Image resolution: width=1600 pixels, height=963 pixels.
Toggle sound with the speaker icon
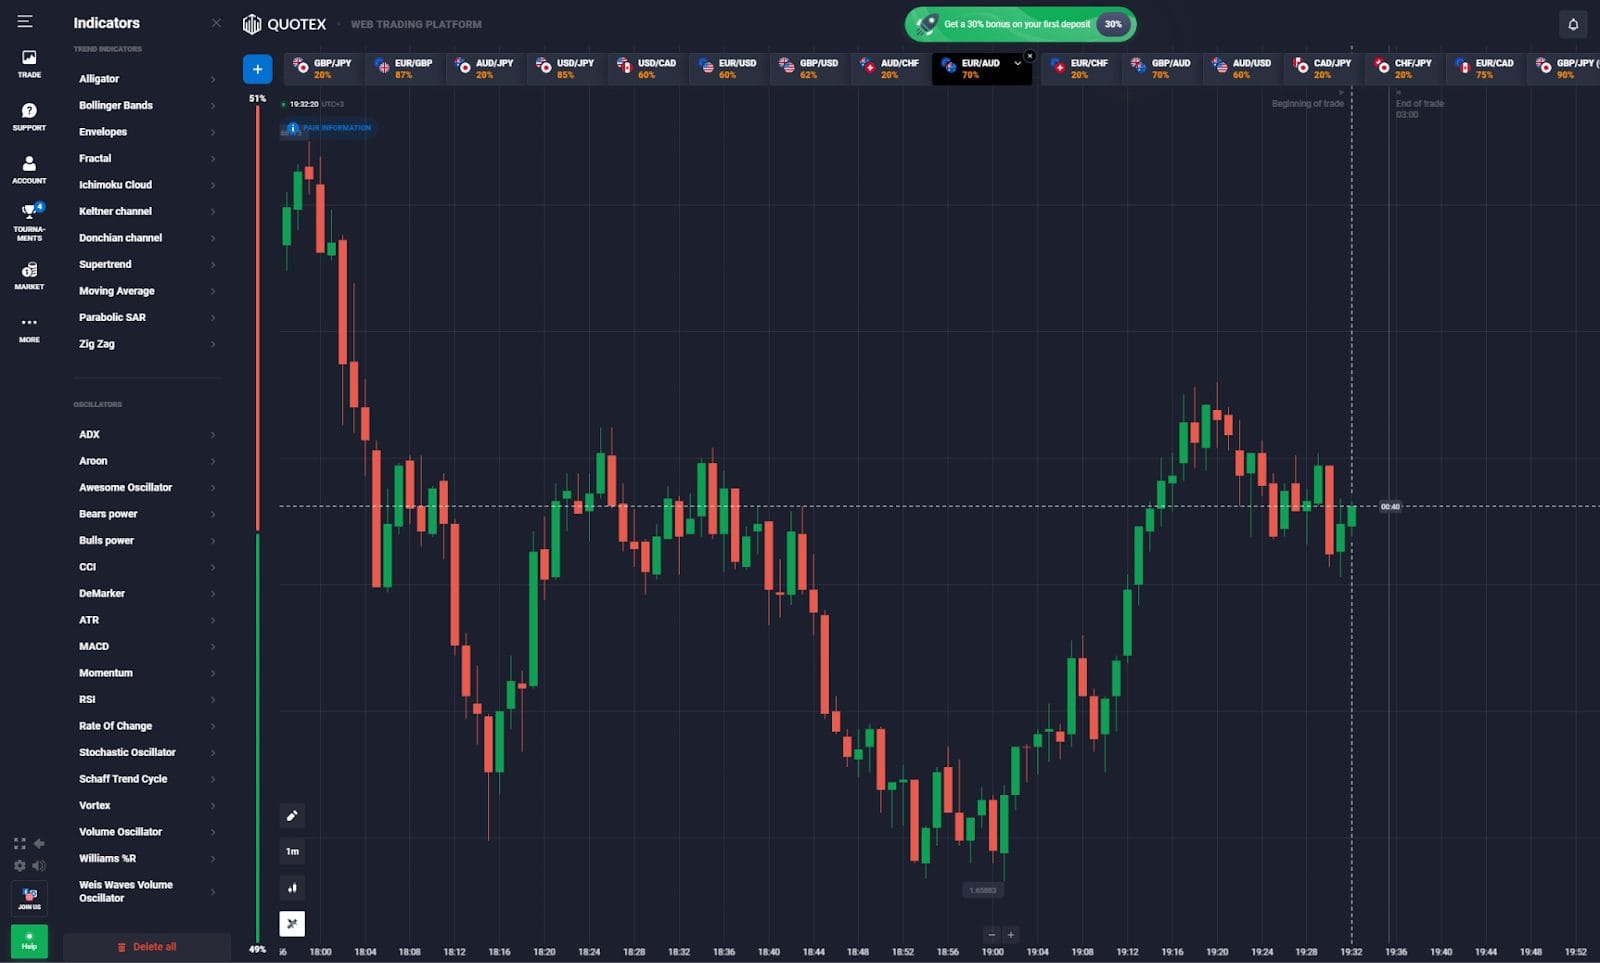[x=39, y=865]
